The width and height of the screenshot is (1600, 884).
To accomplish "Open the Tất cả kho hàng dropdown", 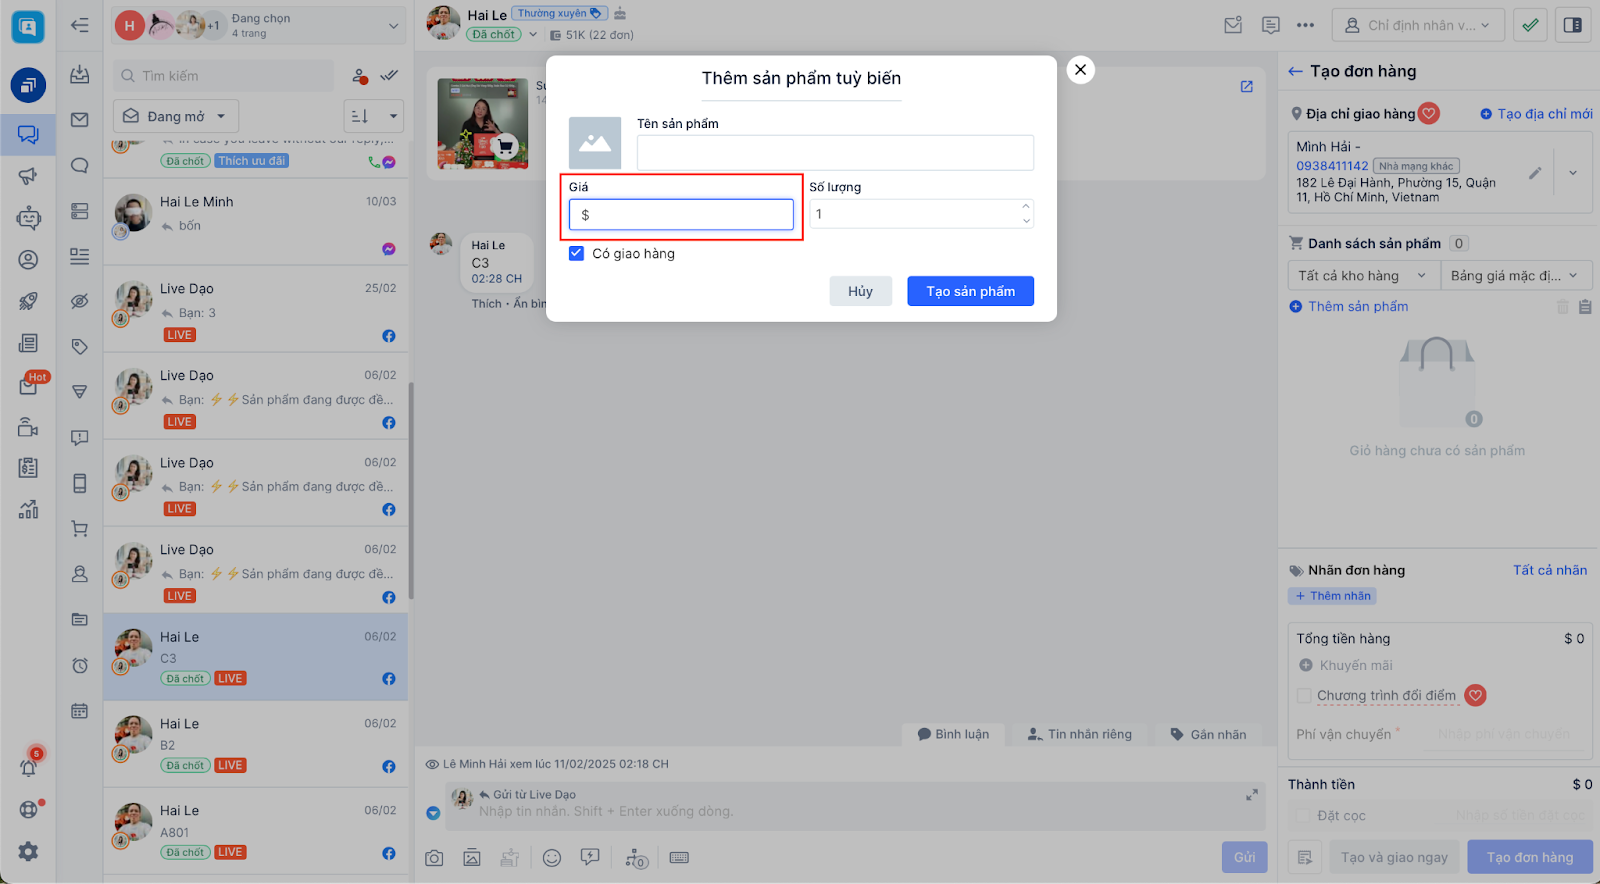I will point(1363,276).
